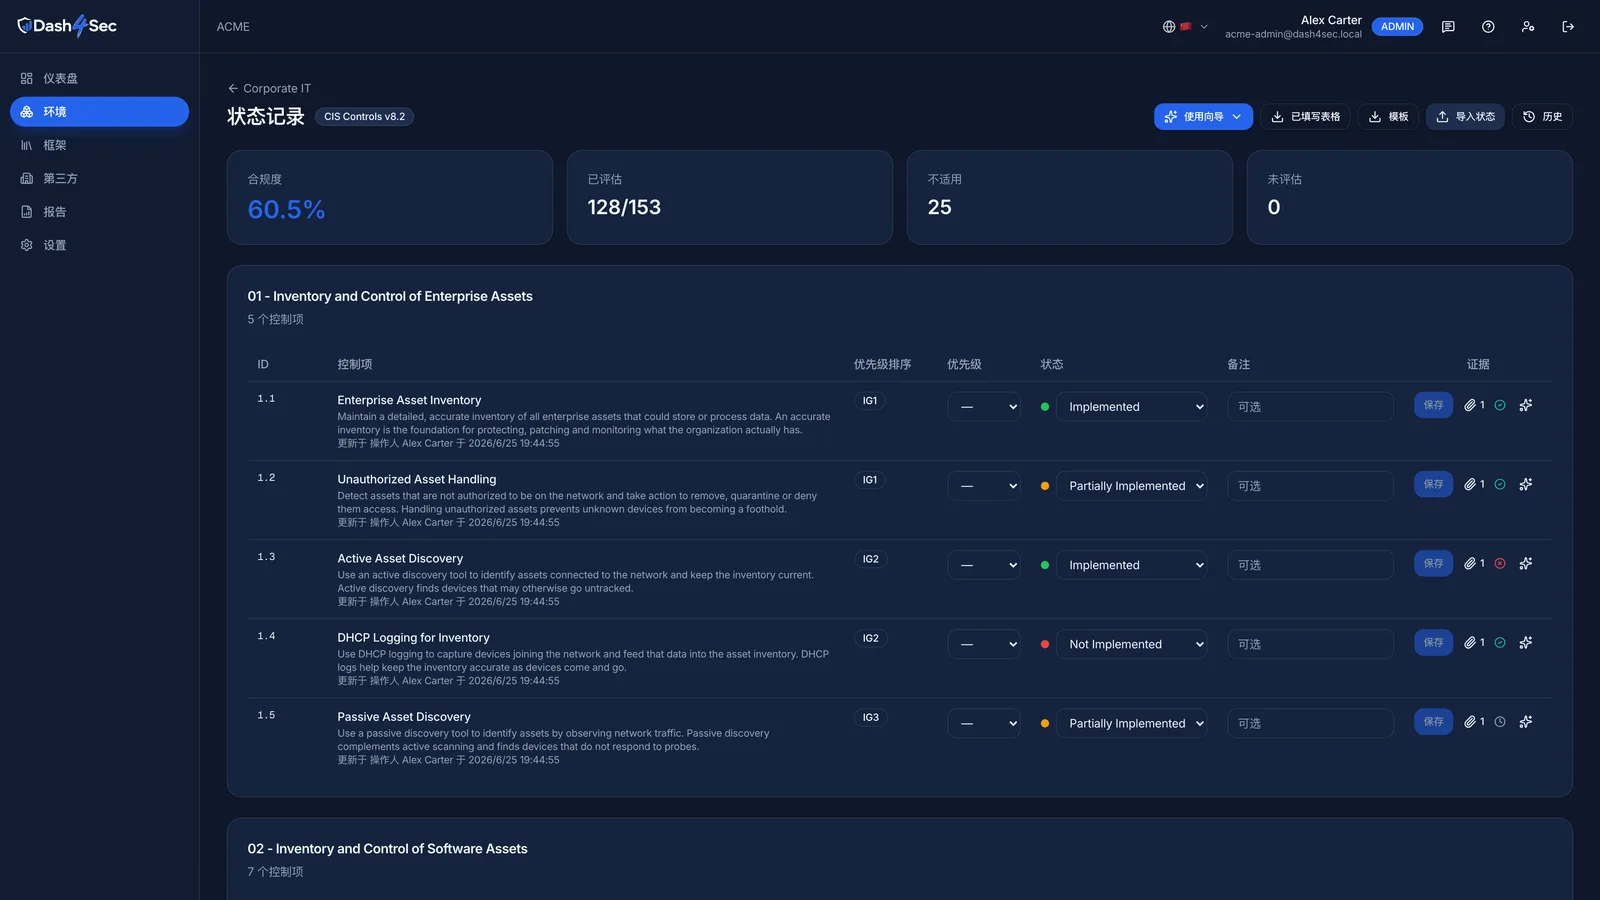
Task: Click the CIS Controls v8.2 badge
Action: [364, 117]
